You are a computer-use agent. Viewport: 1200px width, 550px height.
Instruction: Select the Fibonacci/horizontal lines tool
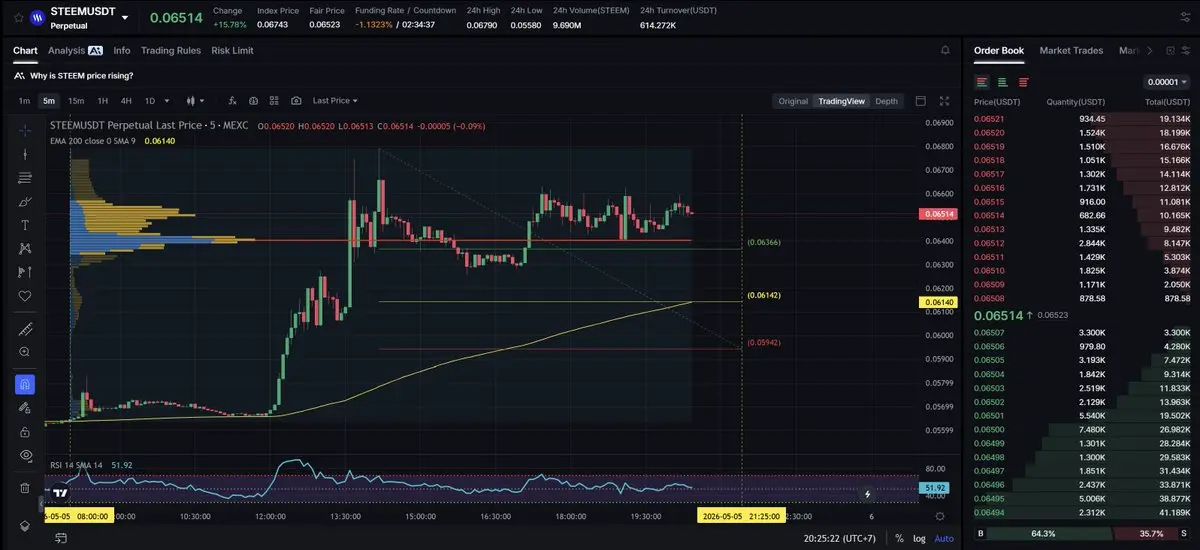(25, 178)
